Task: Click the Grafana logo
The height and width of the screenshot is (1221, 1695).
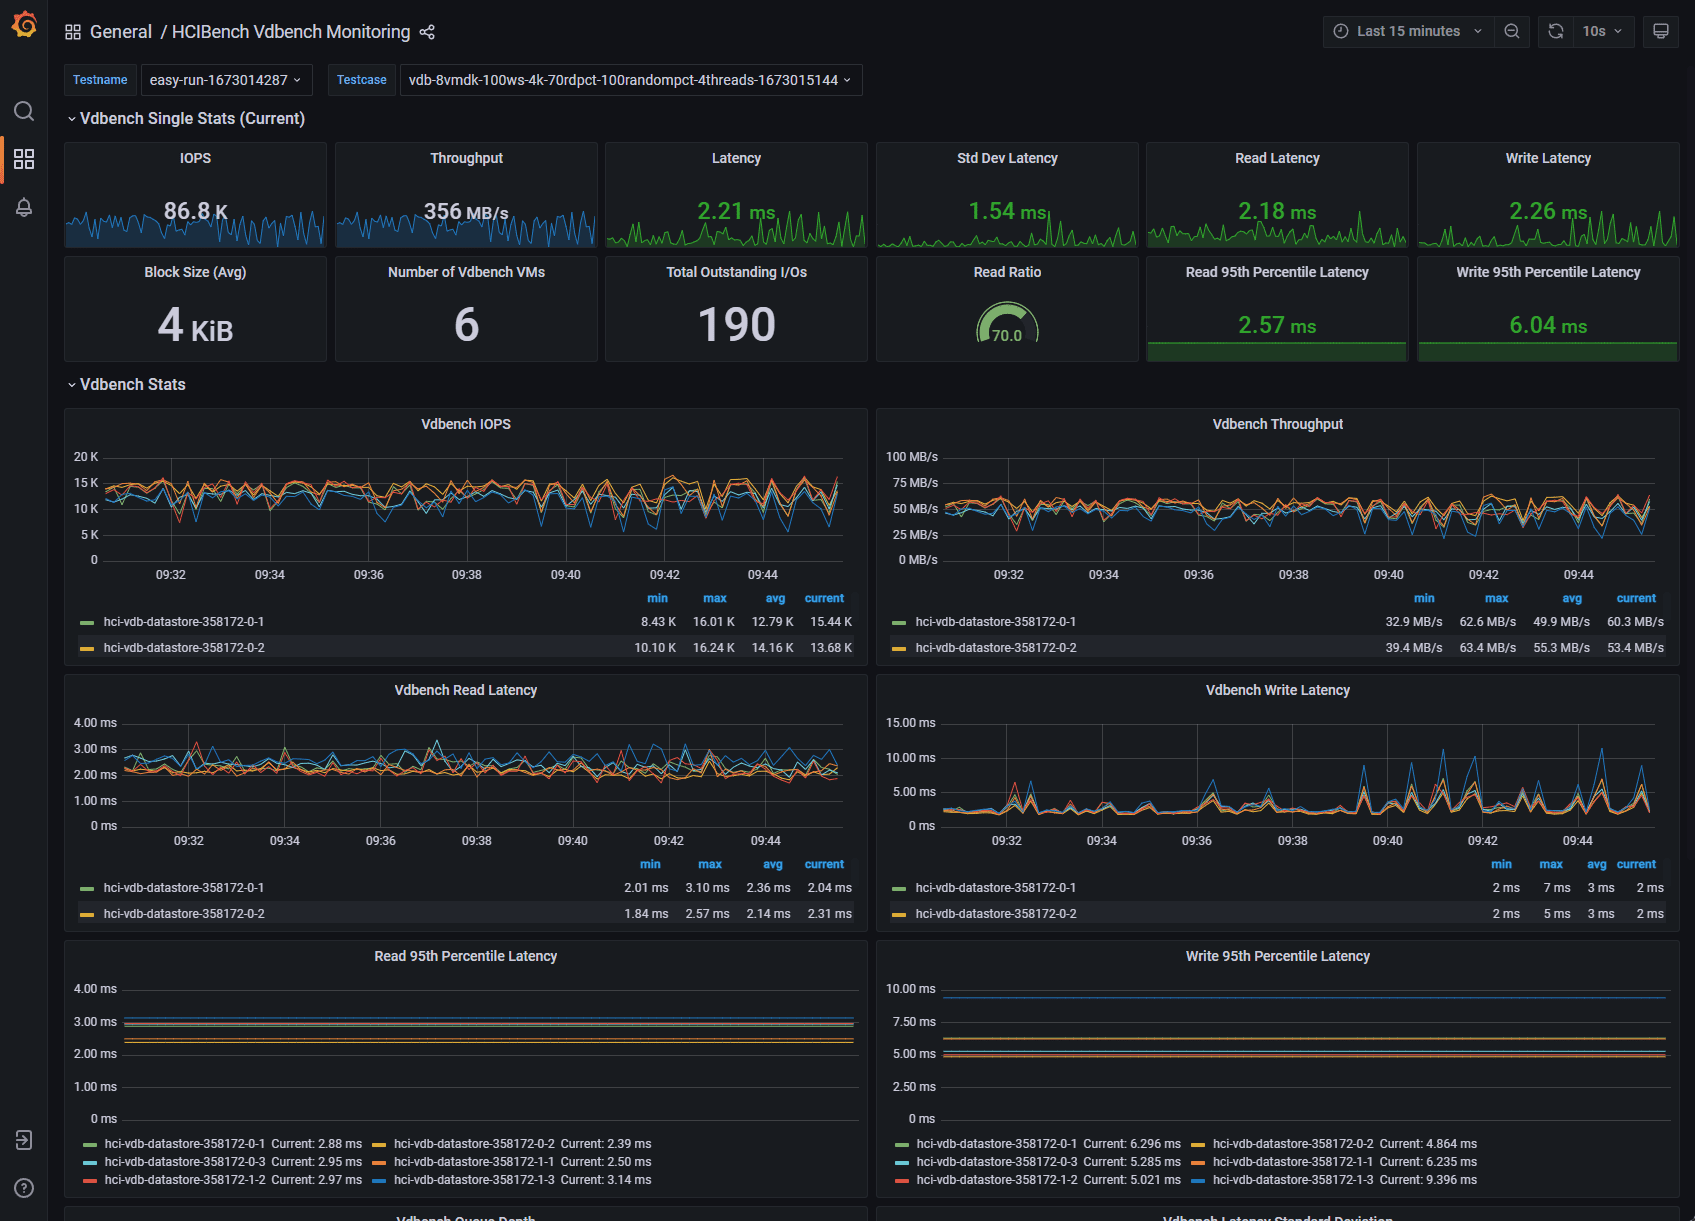Action: [x=24, y=24]
